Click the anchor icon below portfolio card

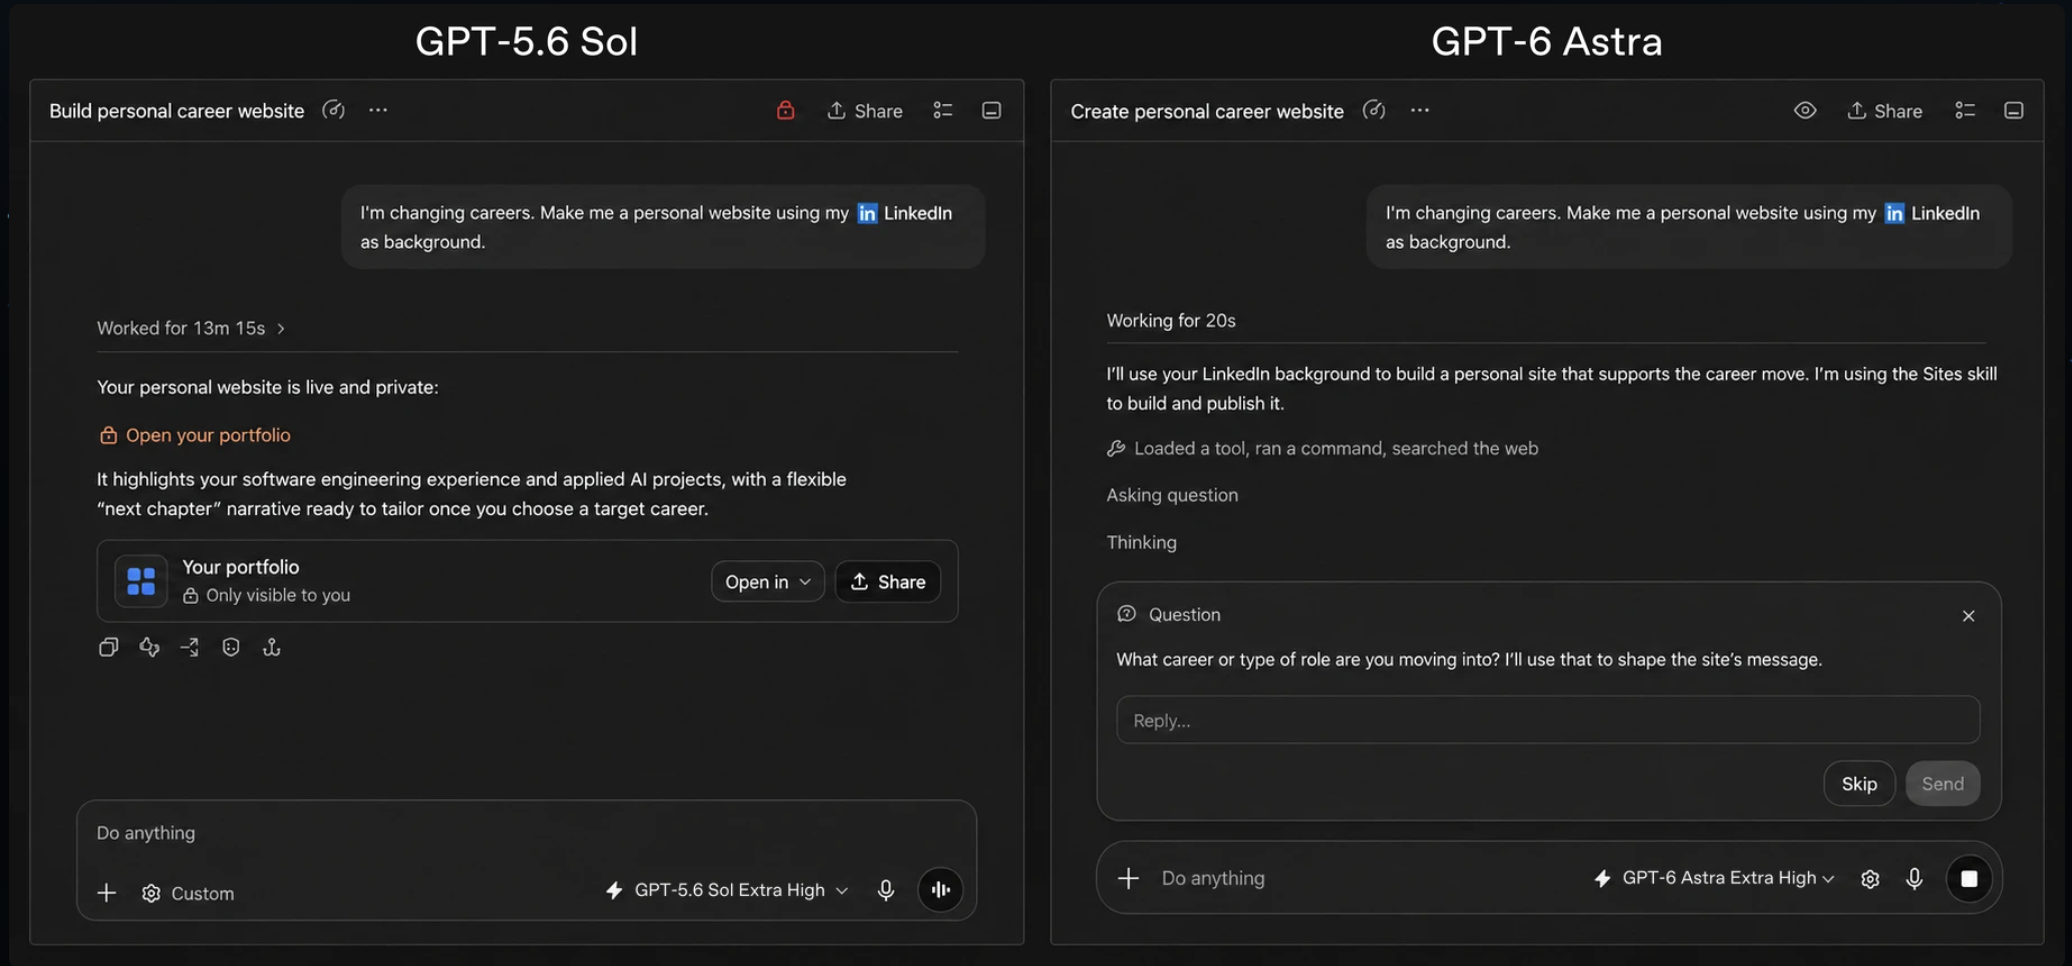point(272,647)
